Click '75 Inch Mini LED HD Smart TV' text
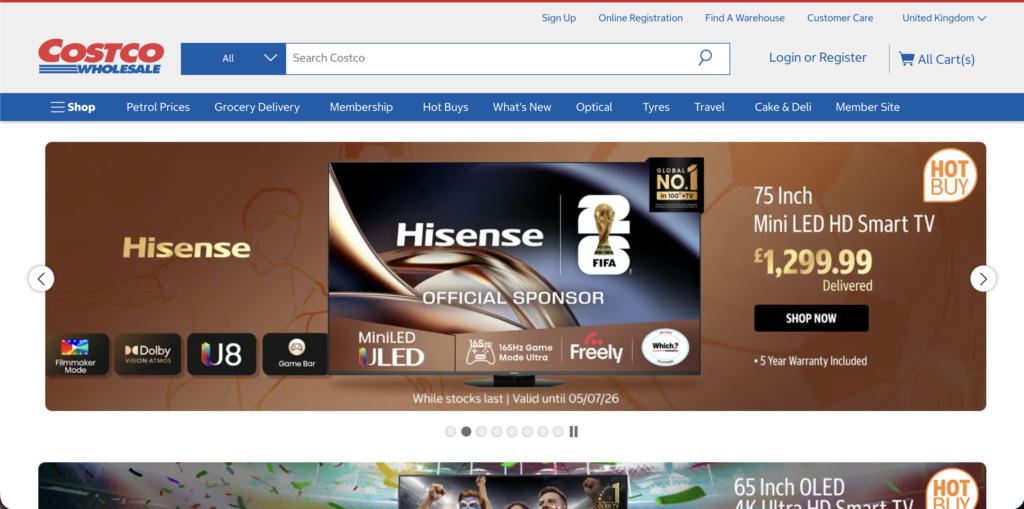 point(844,210)
